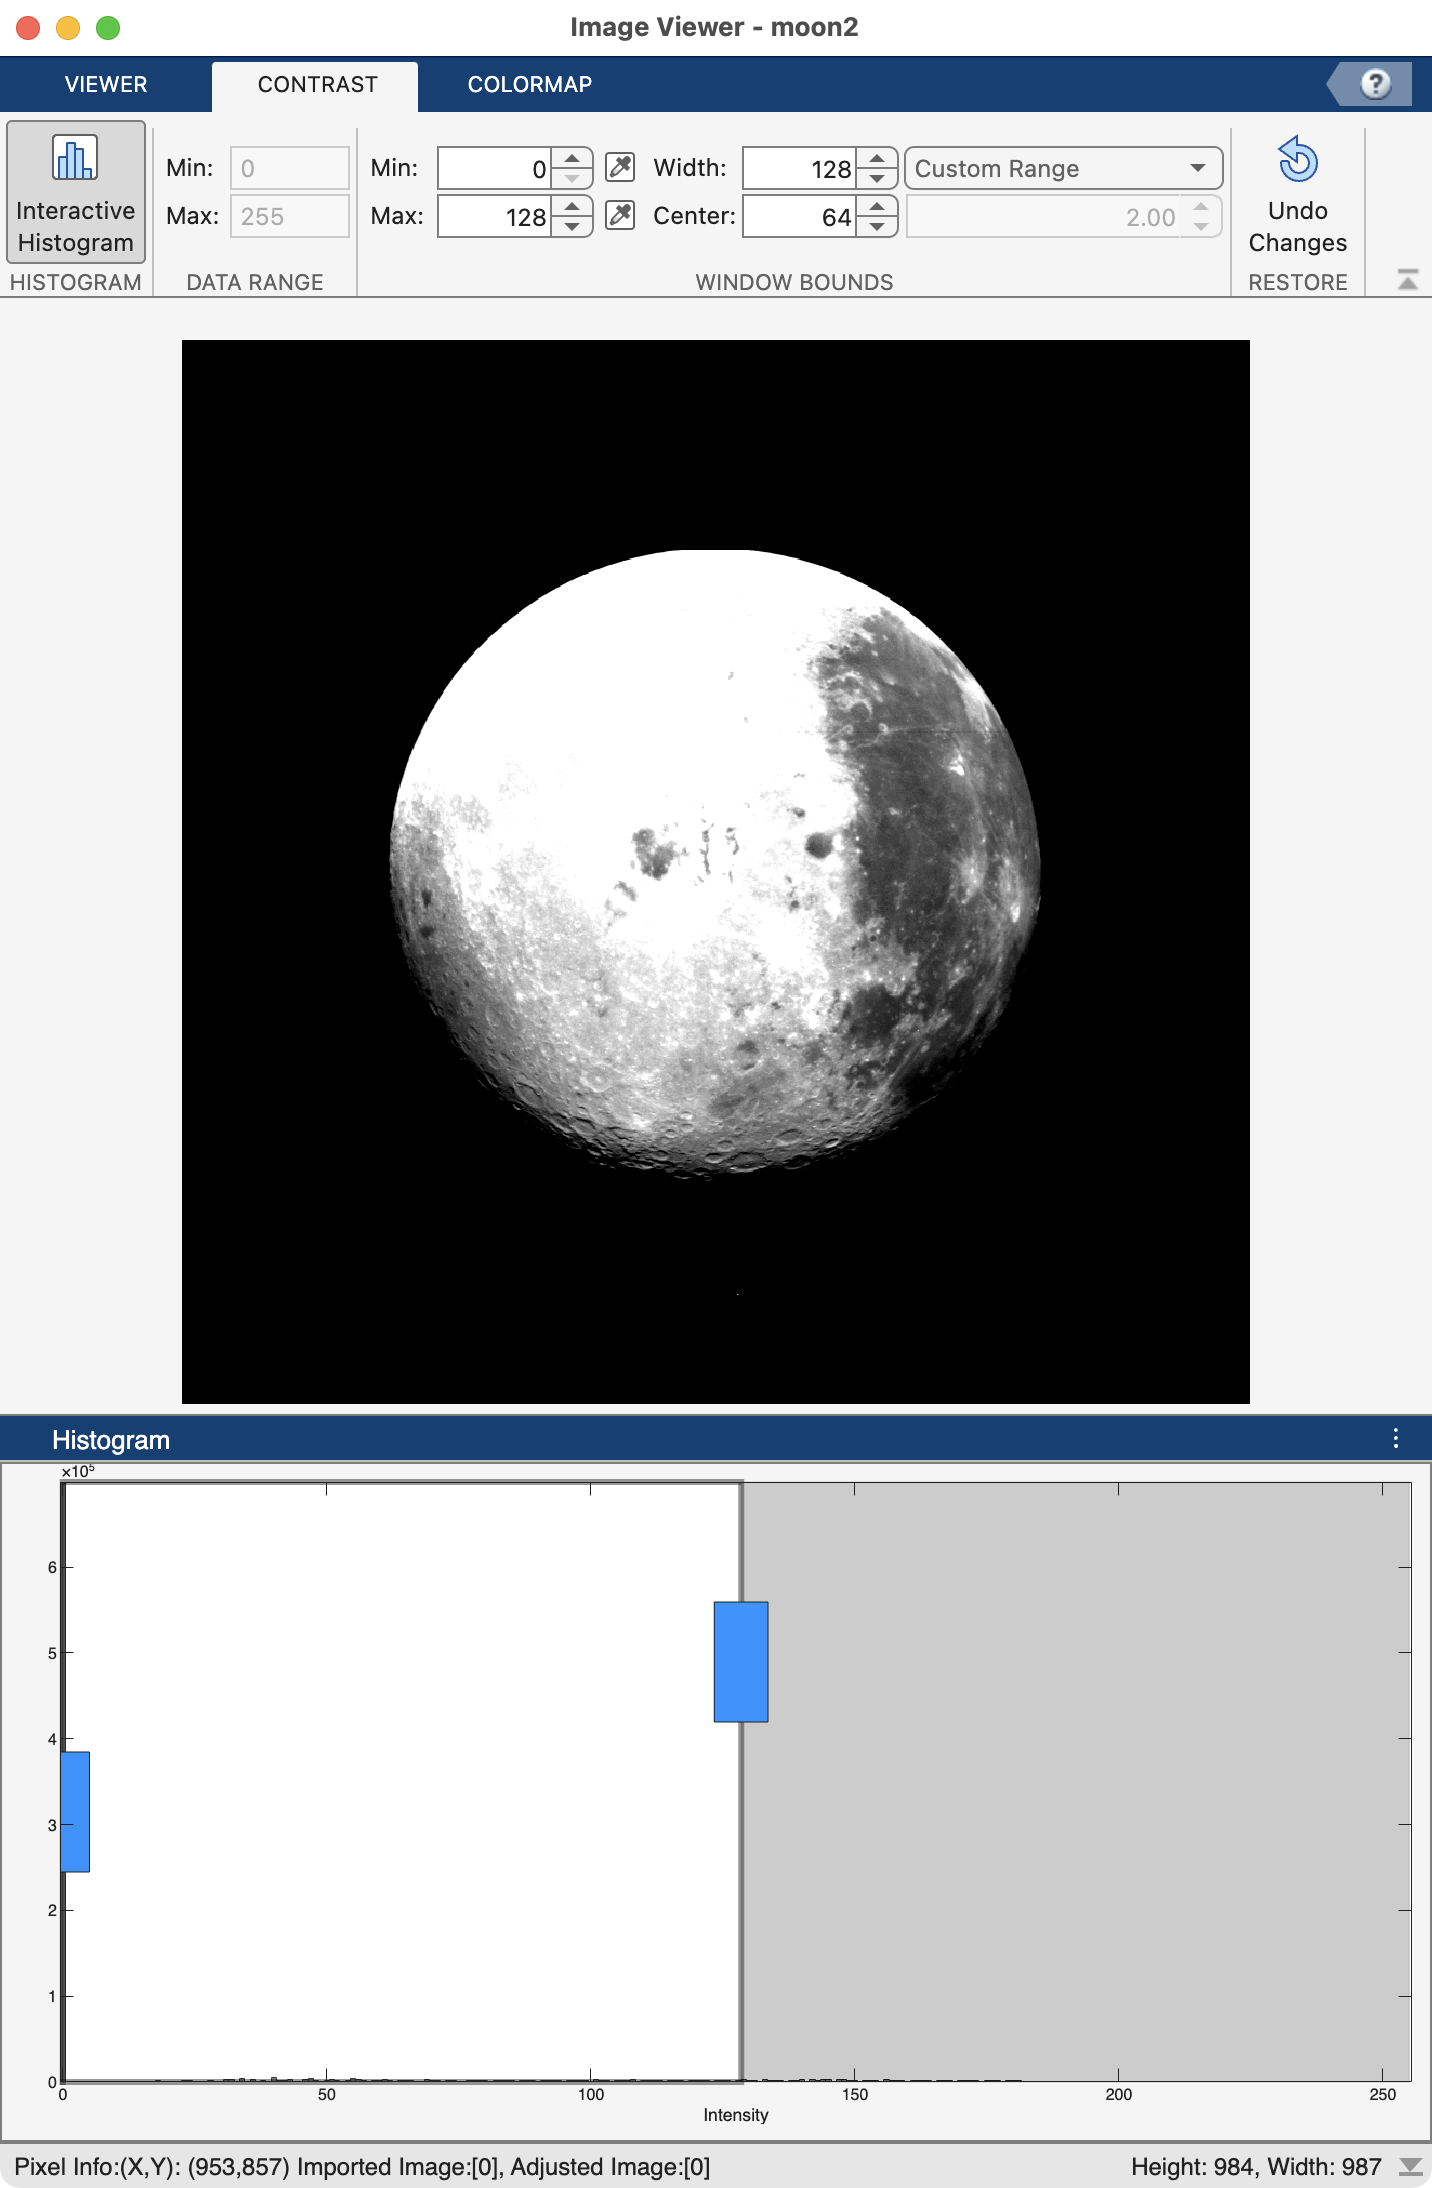Image resolution: width=1432 pixels, height=2188 pixels.
Task: Click the WINDOW BOUNDS section label
Action: point(794,282)
